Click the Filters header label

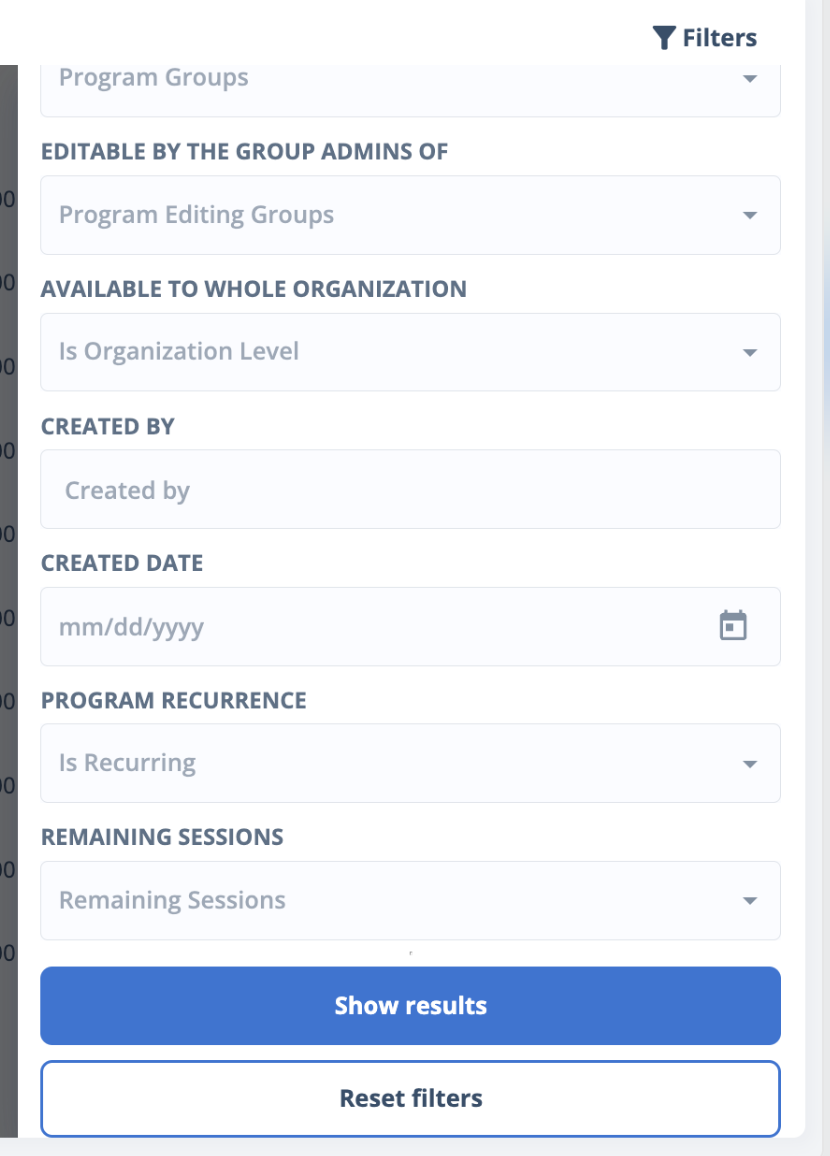pos(719,38)
